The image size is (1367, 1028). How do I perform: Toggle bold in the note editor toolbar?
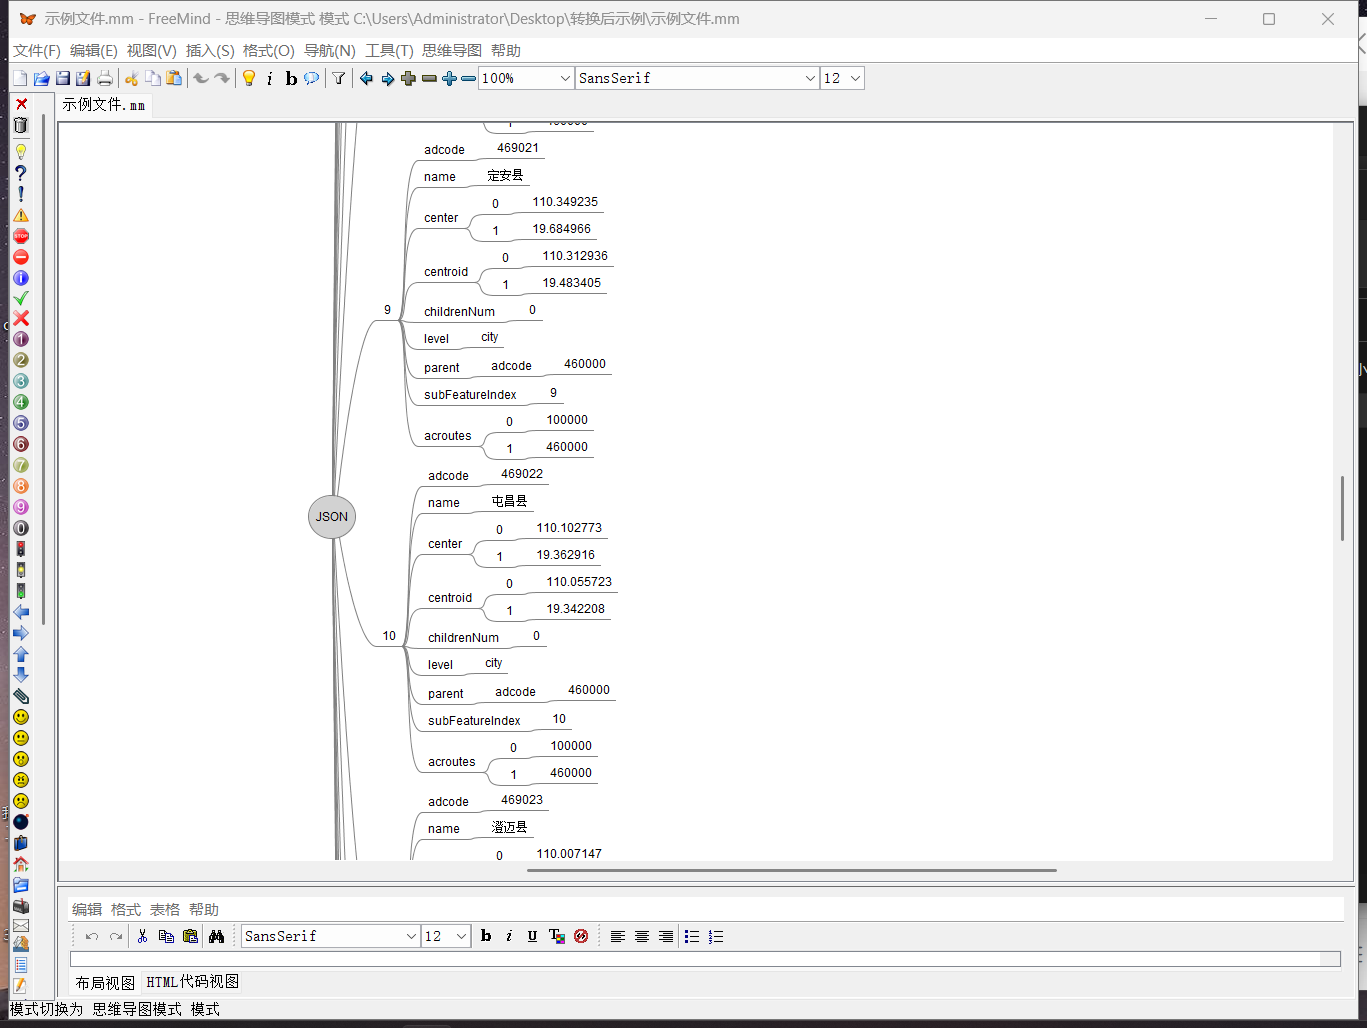coord(486,936)
